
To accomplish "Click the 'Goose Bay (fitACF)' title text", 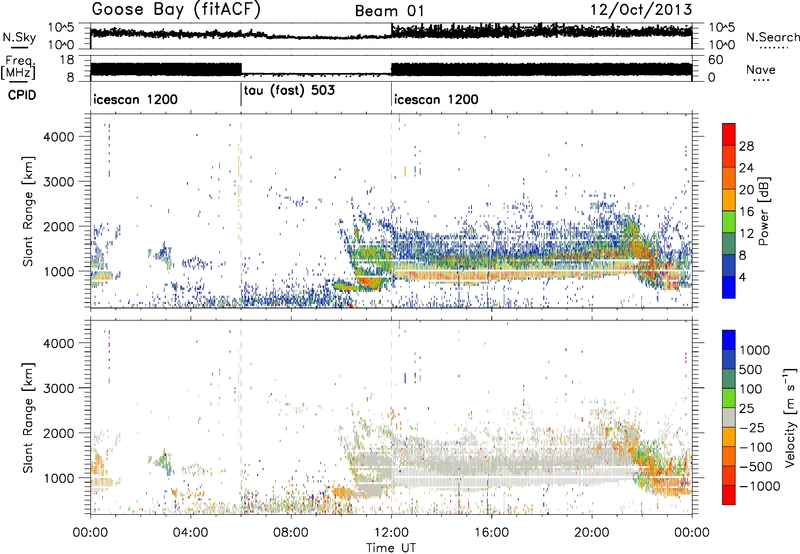I will [x=176, y=10].
